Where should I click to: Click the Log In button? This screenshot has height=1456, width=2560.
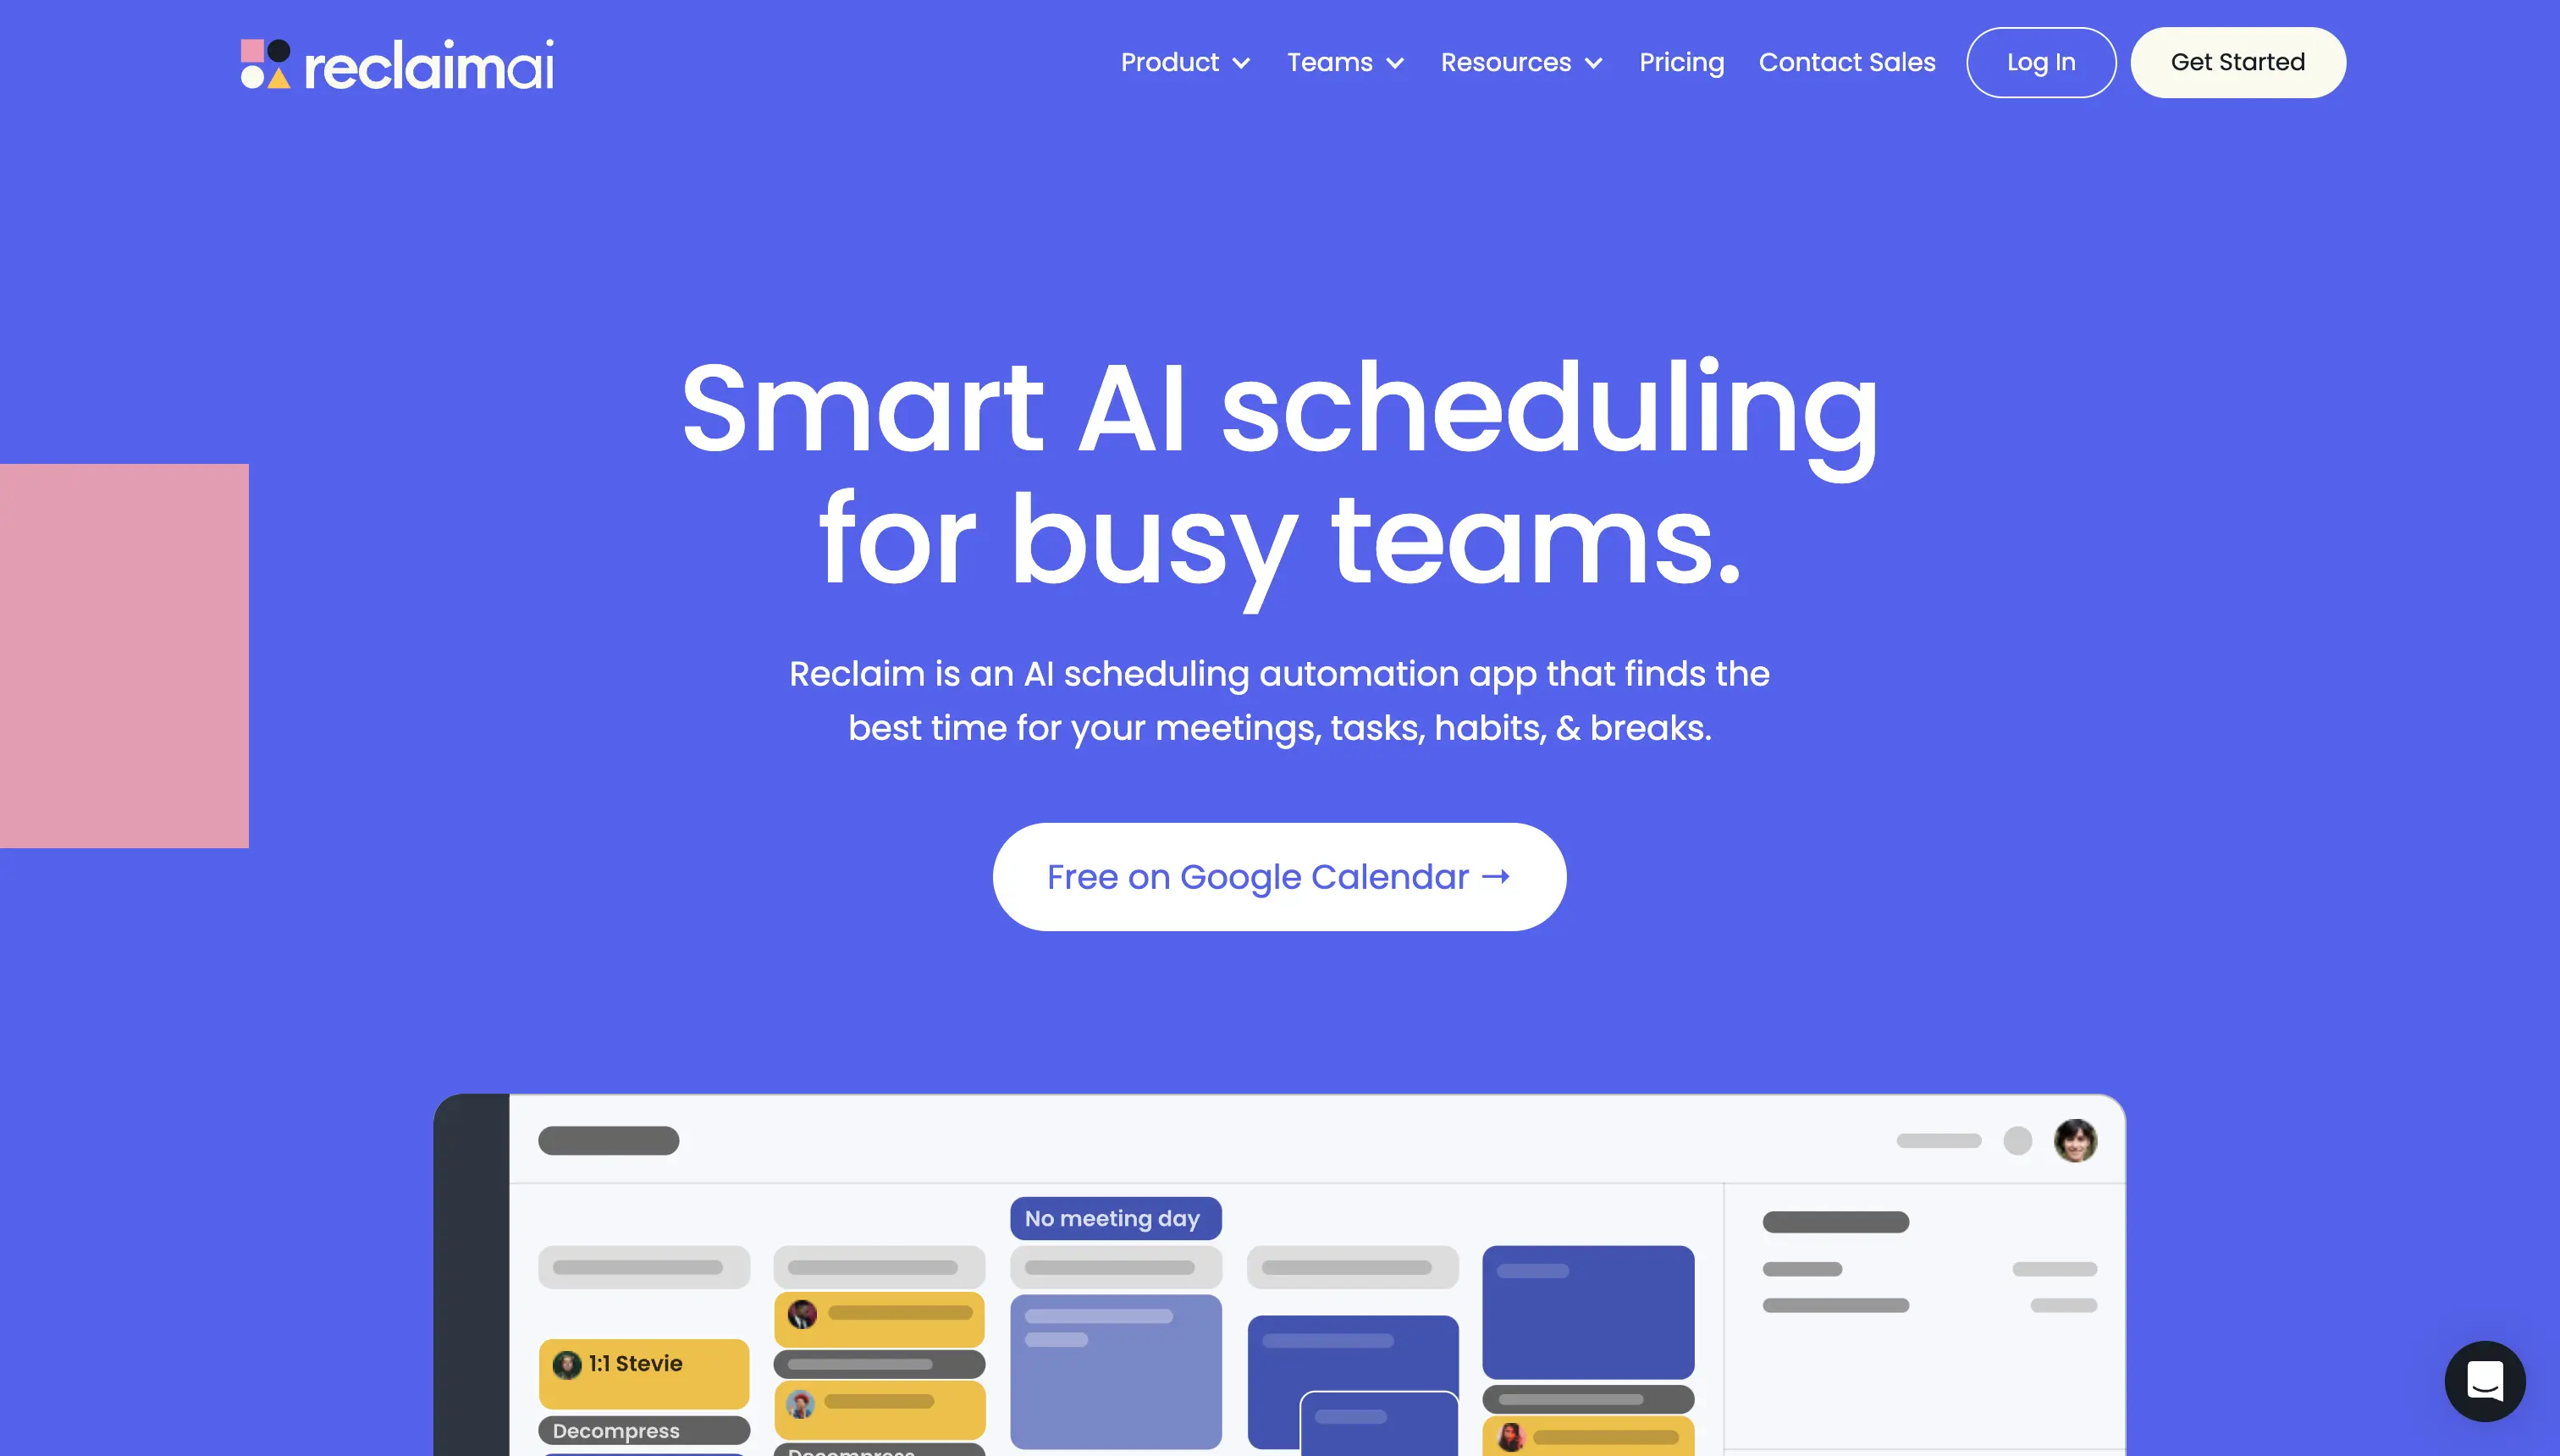pos(2041,62)
